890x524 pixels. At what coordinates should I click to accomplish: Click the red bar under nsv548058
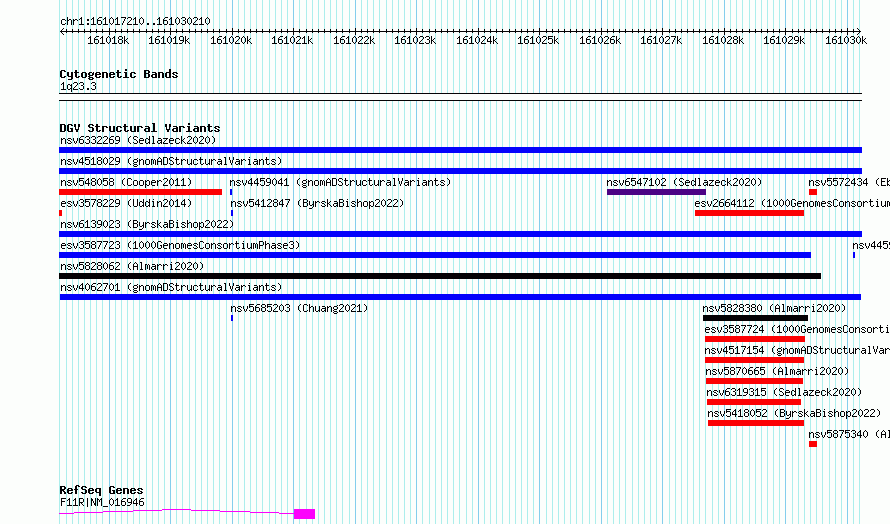[x=140, y=192]
